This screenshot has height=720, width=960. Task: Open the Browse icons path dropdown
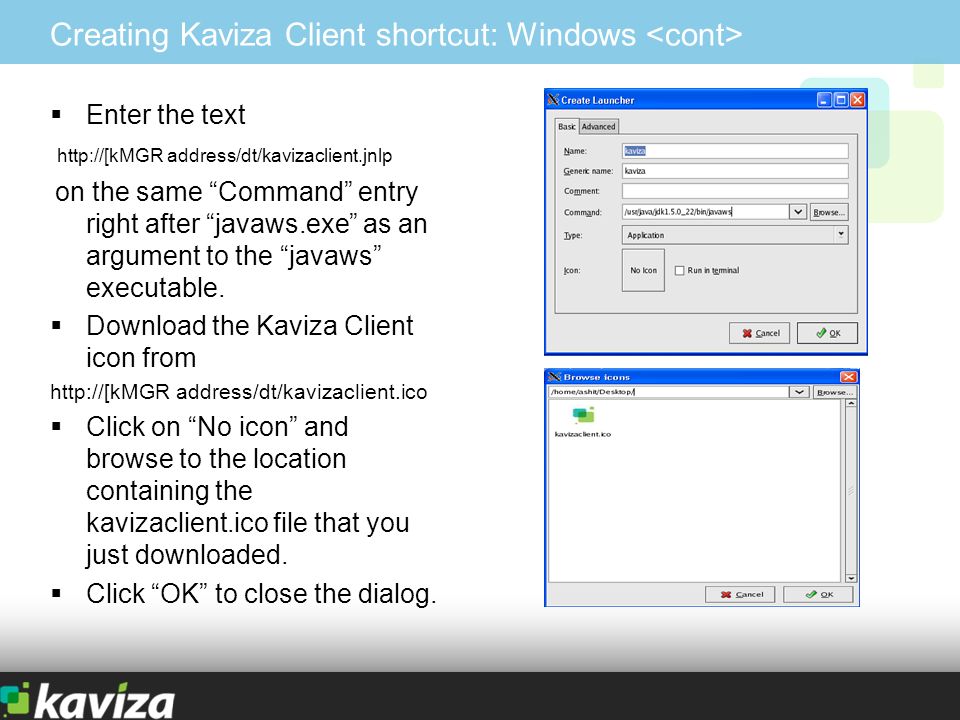click(x=800, y=392)
